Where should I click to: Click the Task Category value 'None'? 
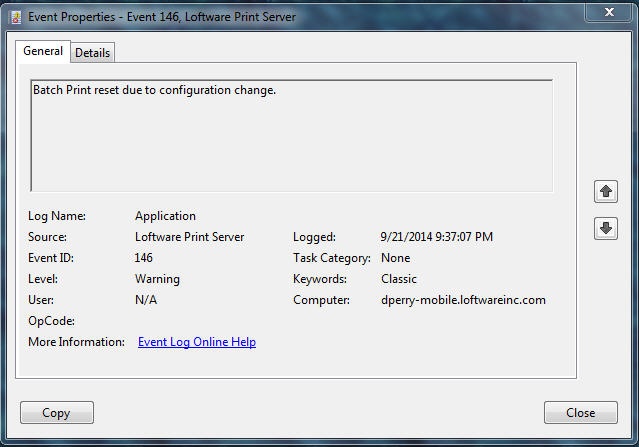395,258
